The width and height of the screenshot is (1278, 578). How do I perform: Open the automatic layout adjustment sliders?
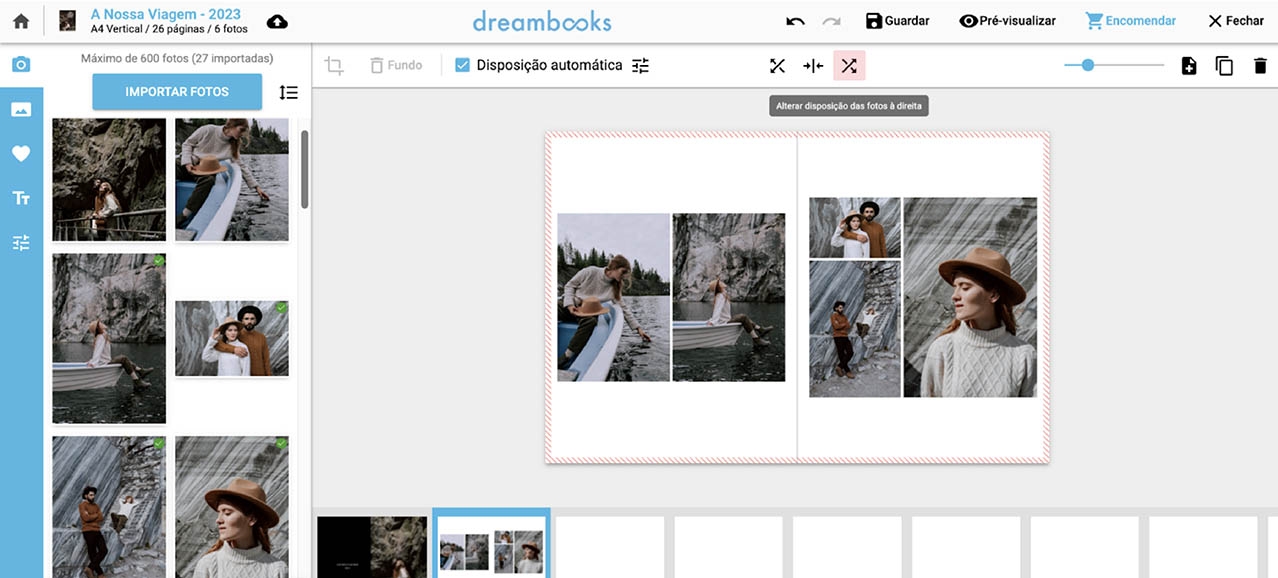(640, 64)
